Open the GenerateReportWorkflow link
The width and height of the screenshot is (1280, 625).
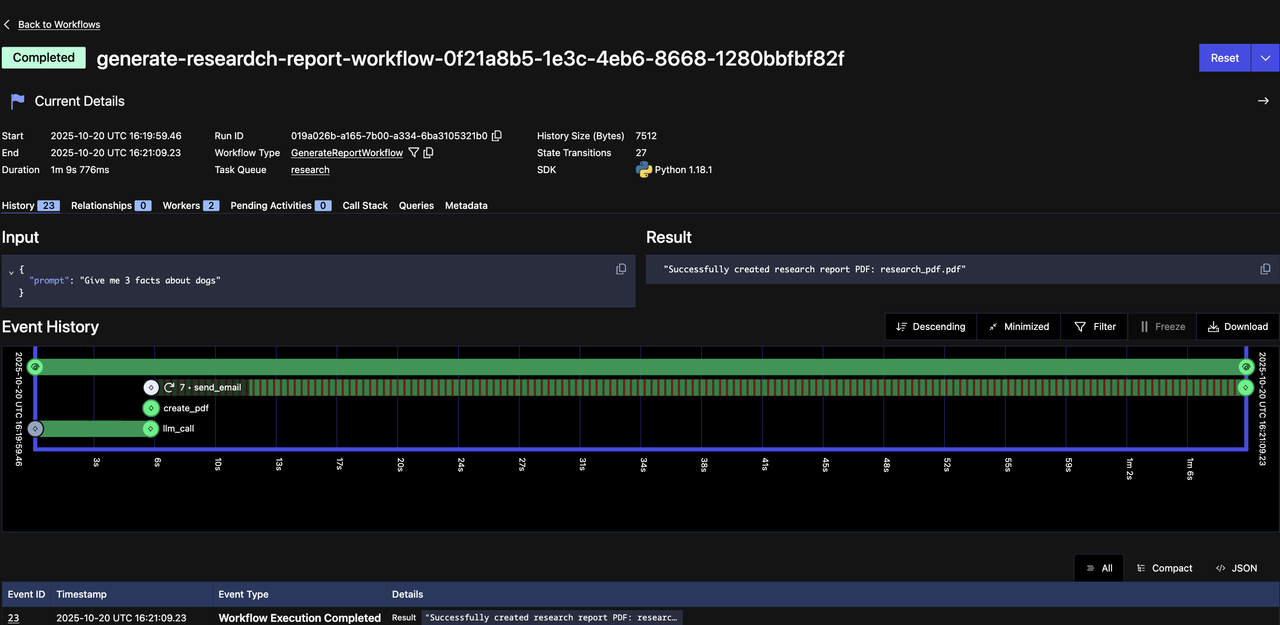point(347,153)
